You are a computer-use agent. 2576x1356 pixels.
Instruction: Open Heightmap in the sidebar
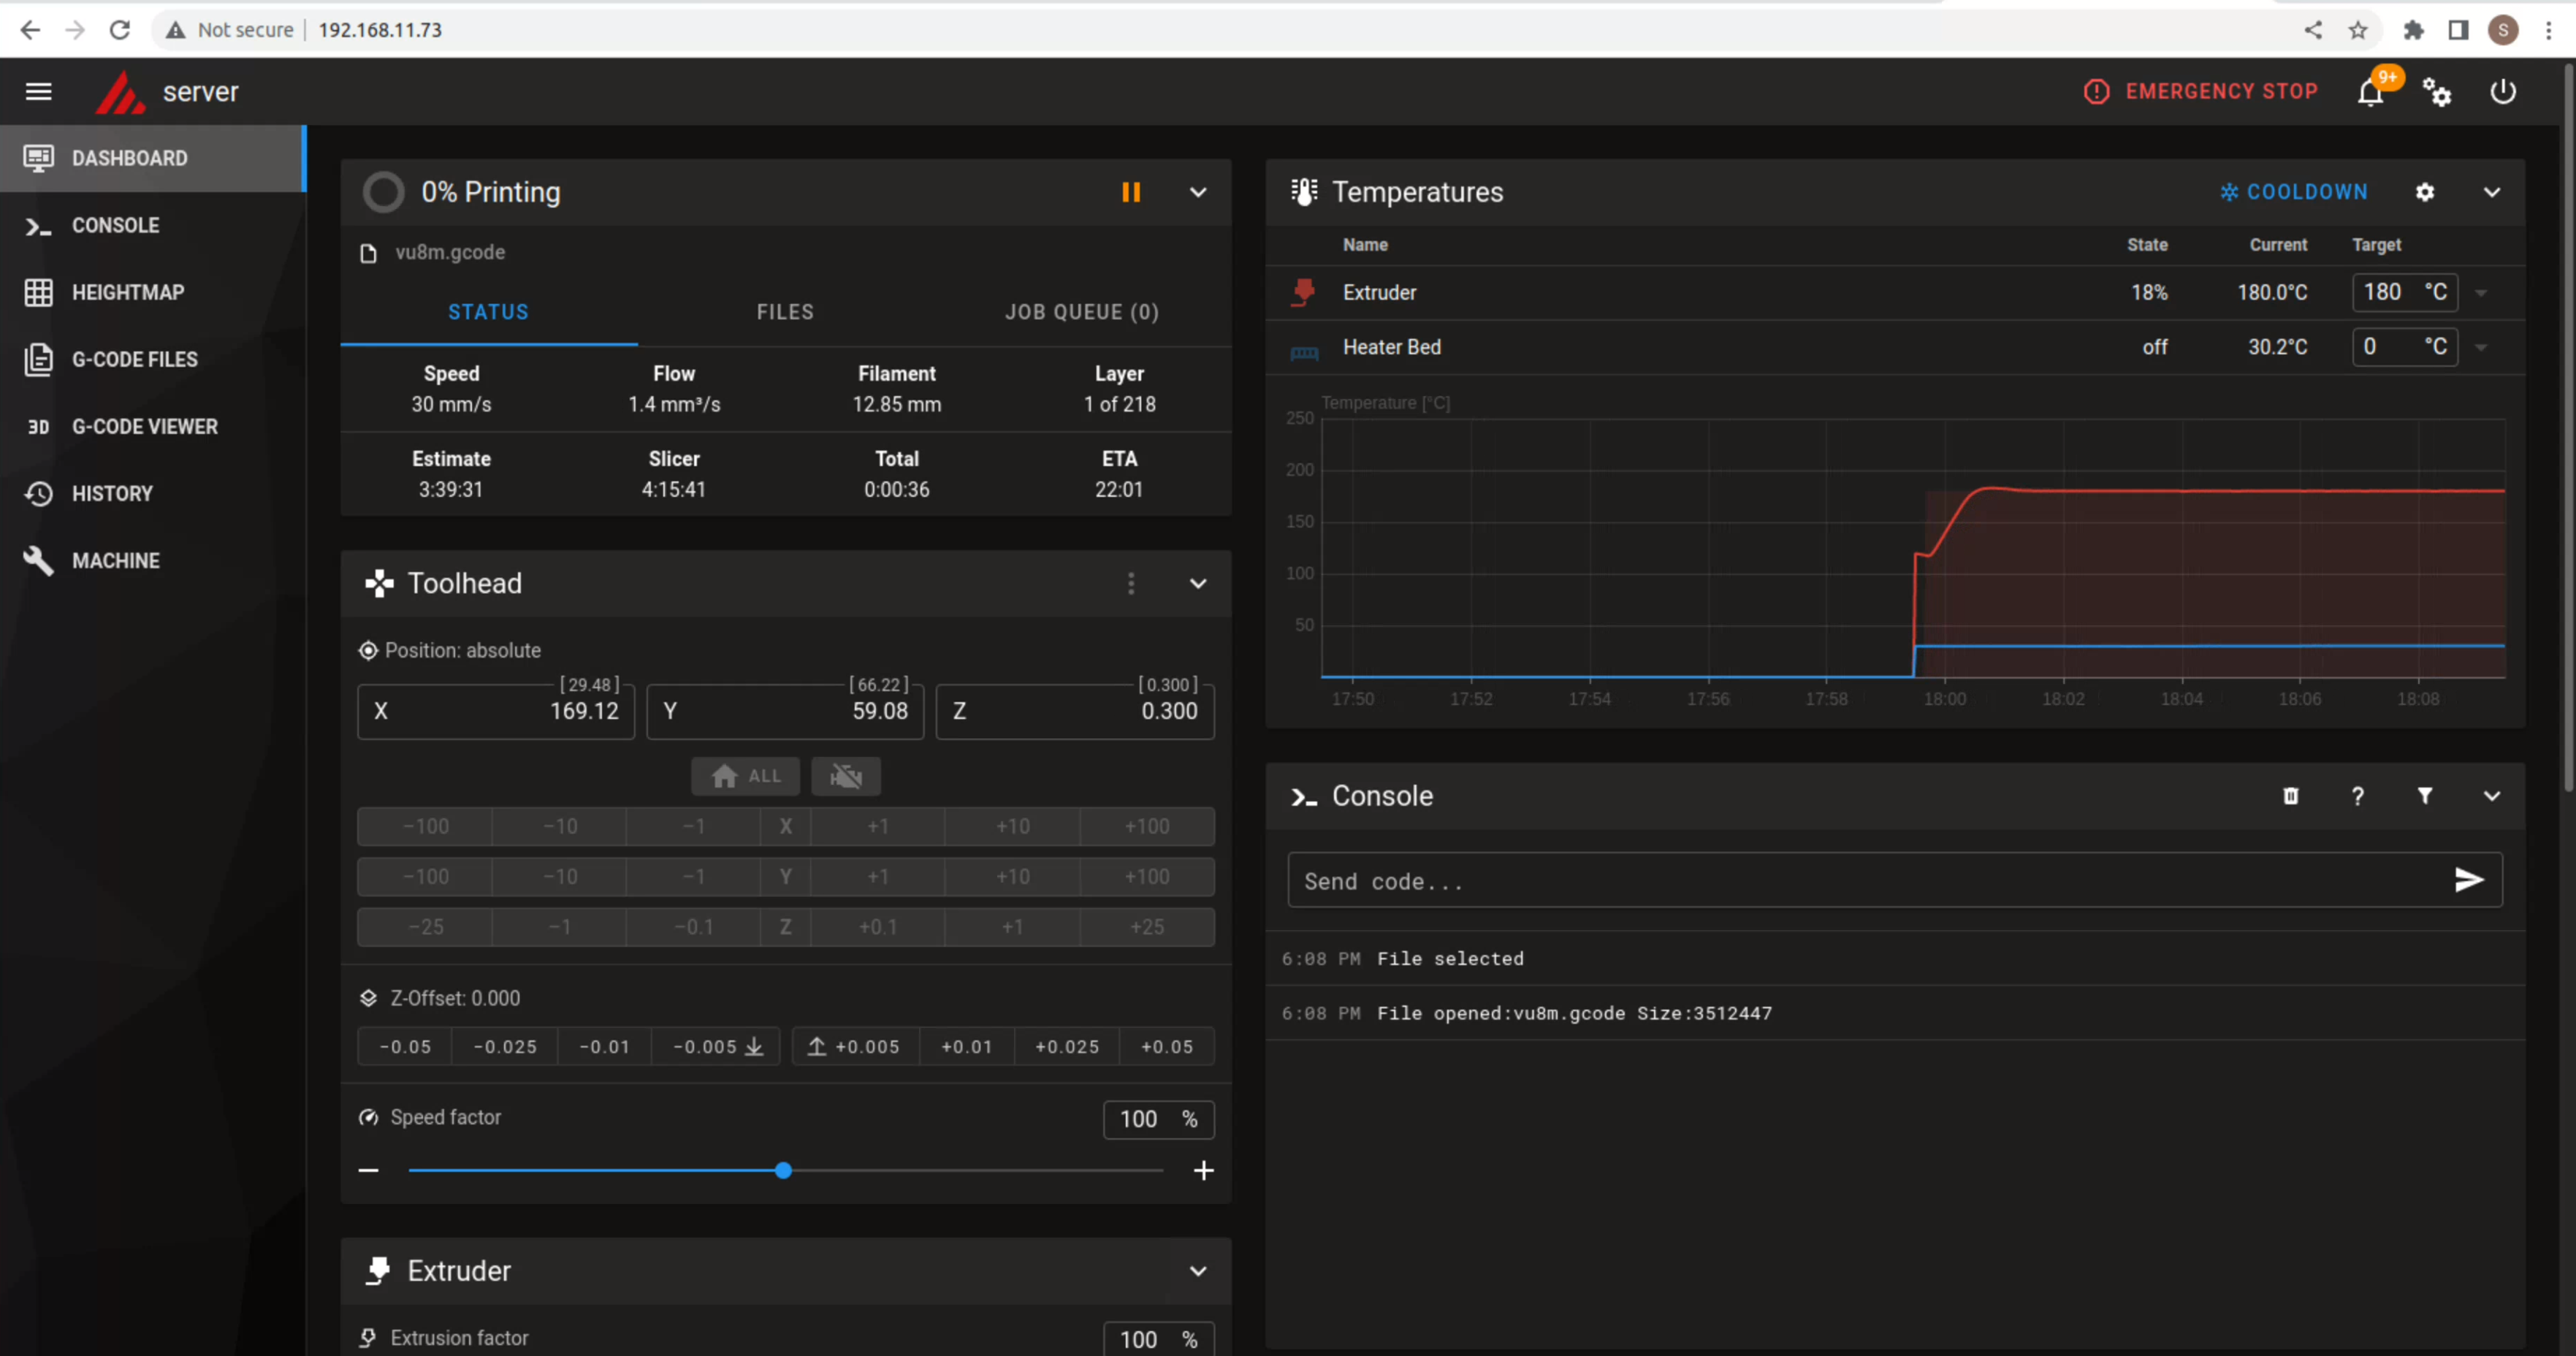click(127, 292)
